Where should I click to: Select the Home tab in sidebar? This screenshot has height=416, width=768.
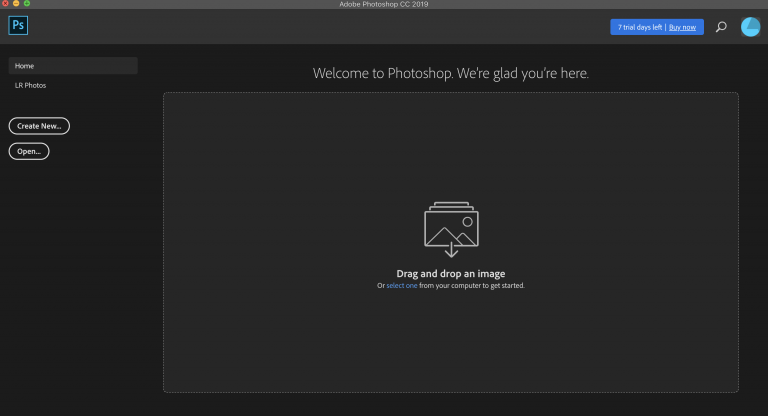[73, 66]
